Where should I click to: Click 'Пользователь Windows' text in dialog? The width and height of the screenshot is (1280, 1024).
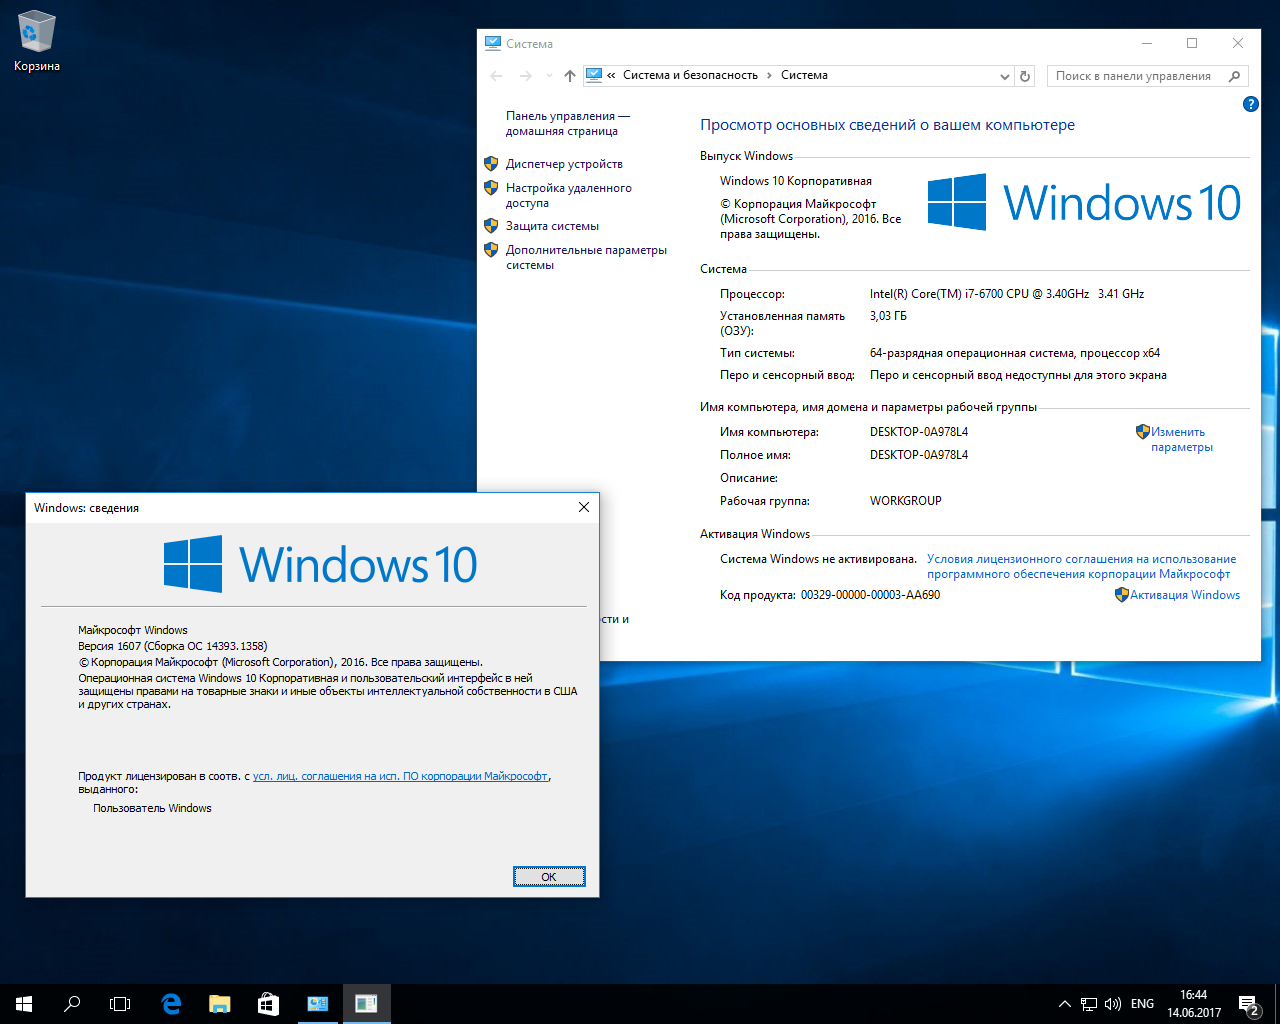(x=152, y=808)
